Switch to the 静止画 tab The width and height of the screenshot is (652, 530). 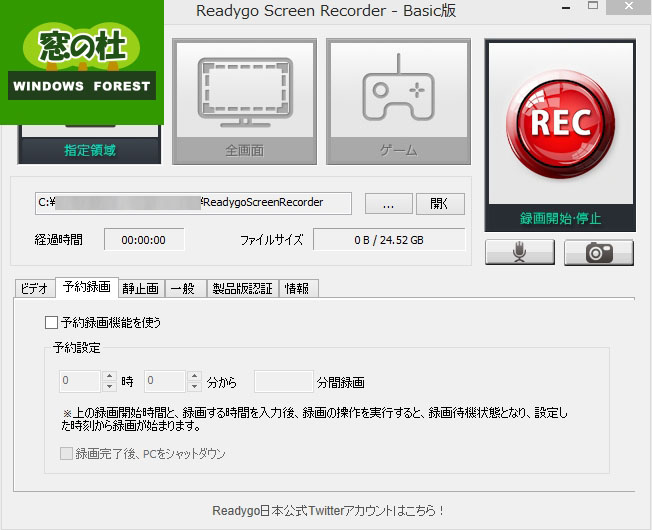click(141, 288)
